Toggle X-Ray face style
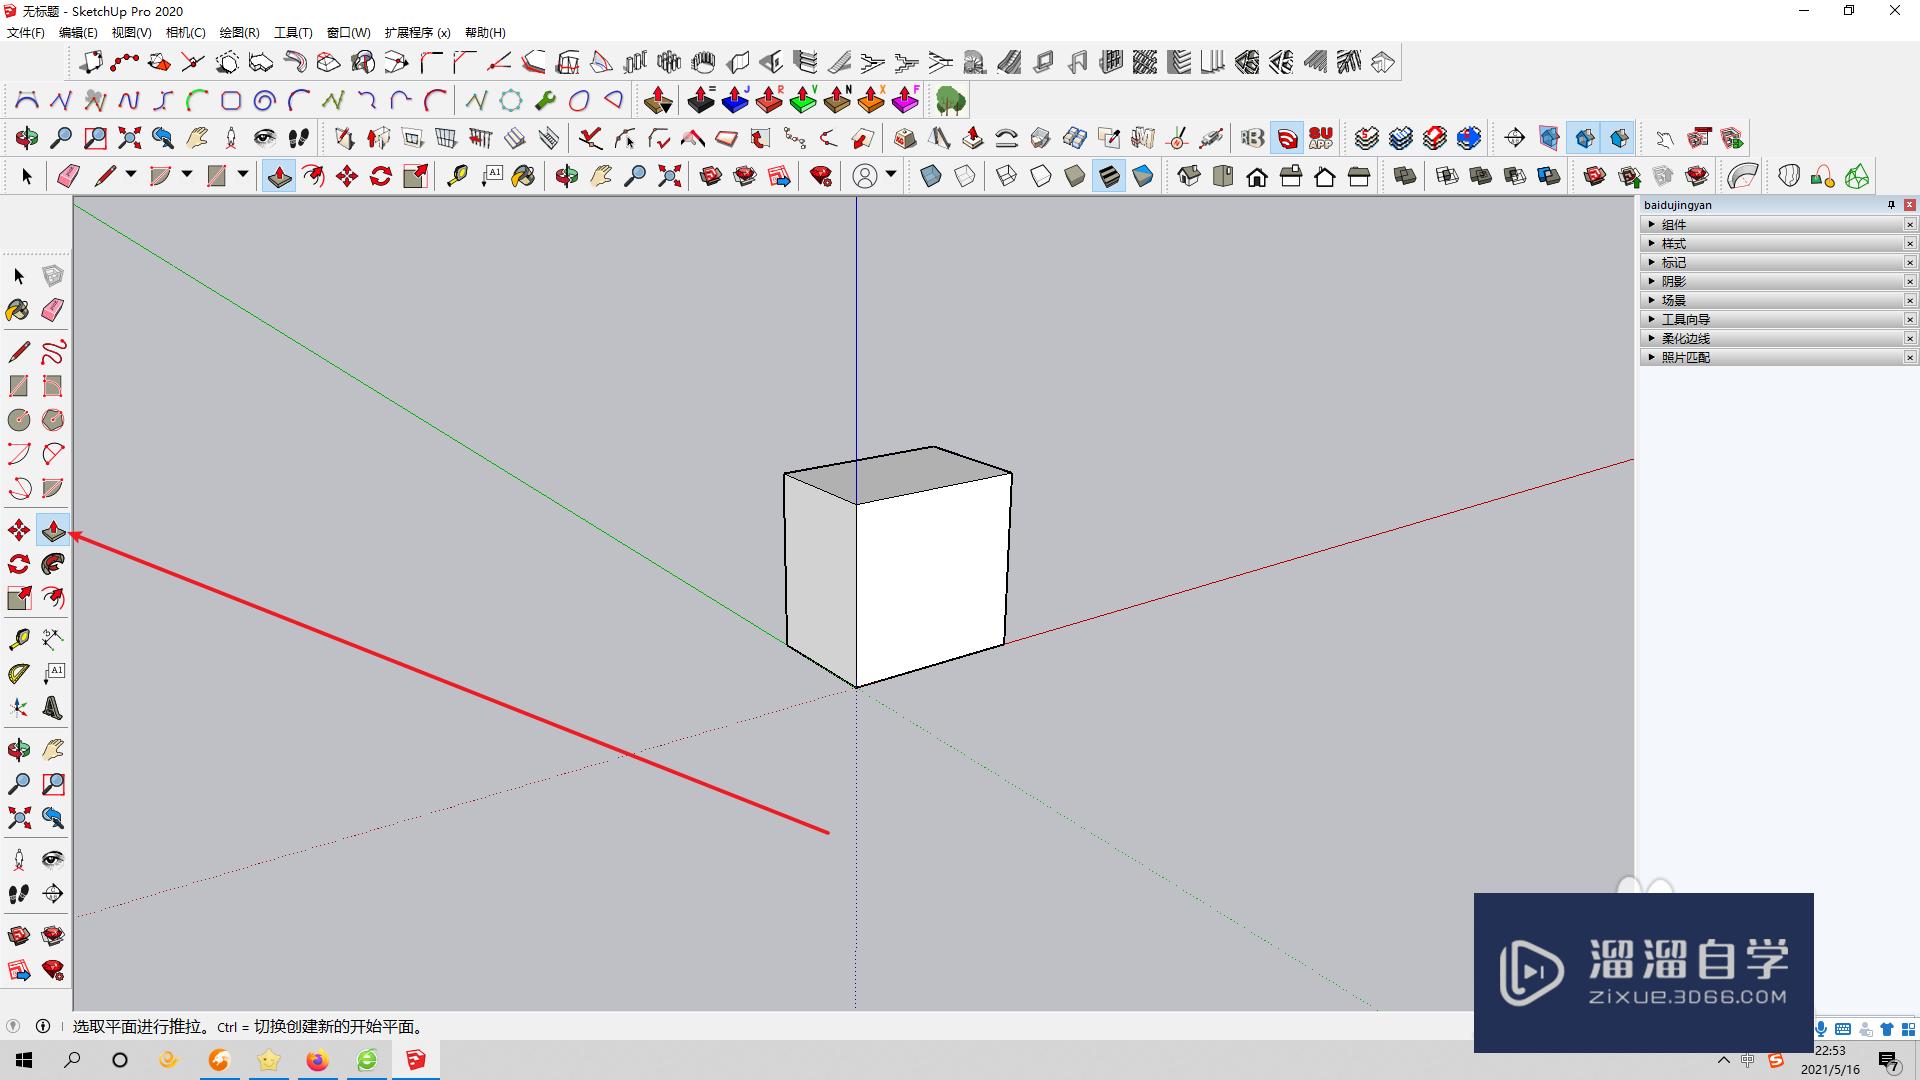This screenshot has height=1080, width=1920. point(931,177)
